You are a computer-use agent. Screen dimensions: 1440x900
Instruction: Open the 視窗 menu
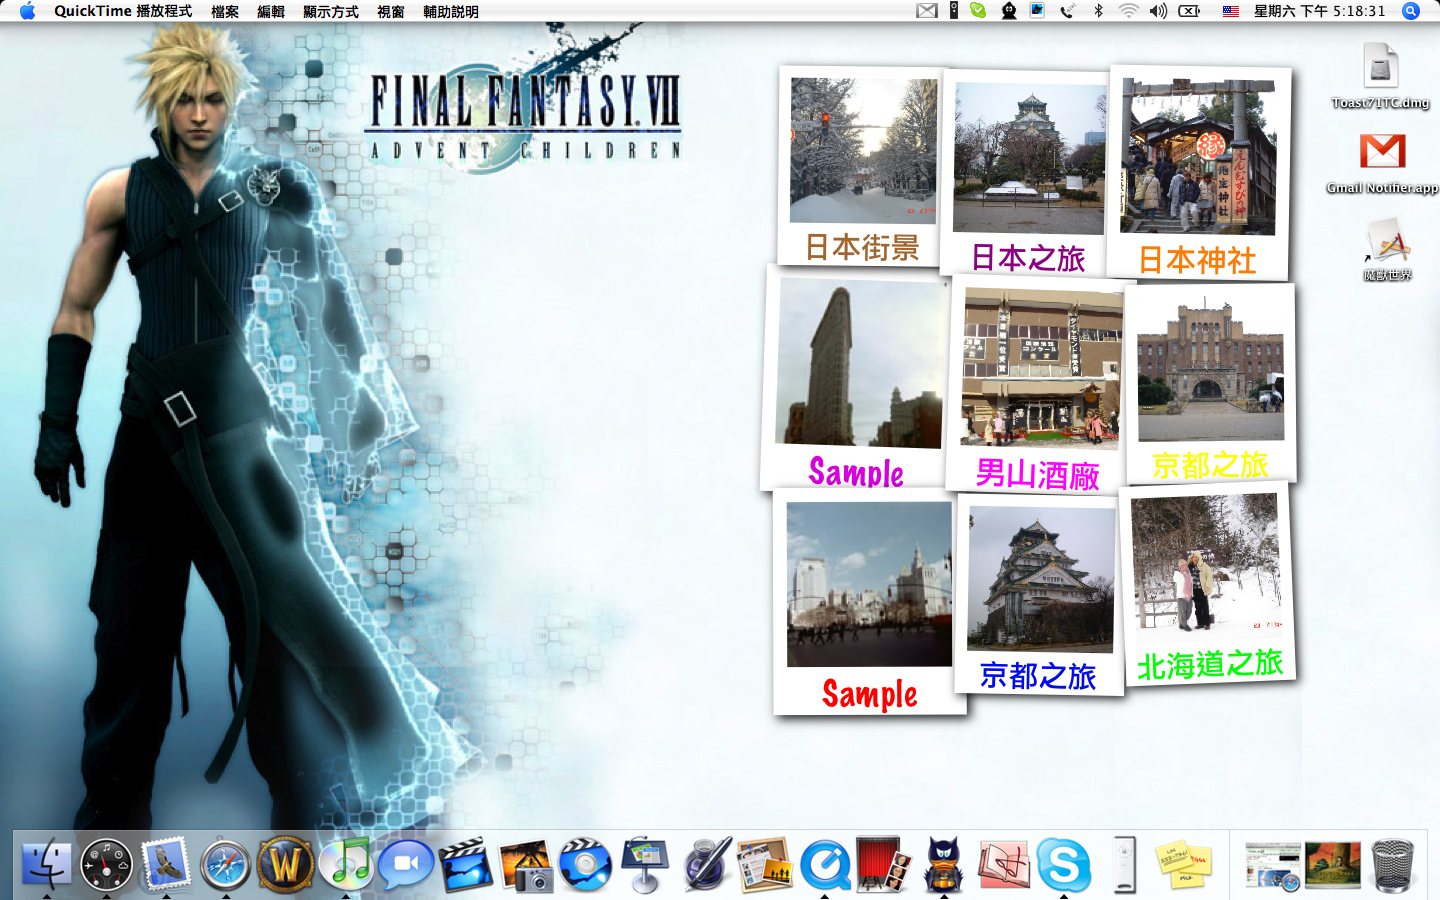tap(391, 11)
